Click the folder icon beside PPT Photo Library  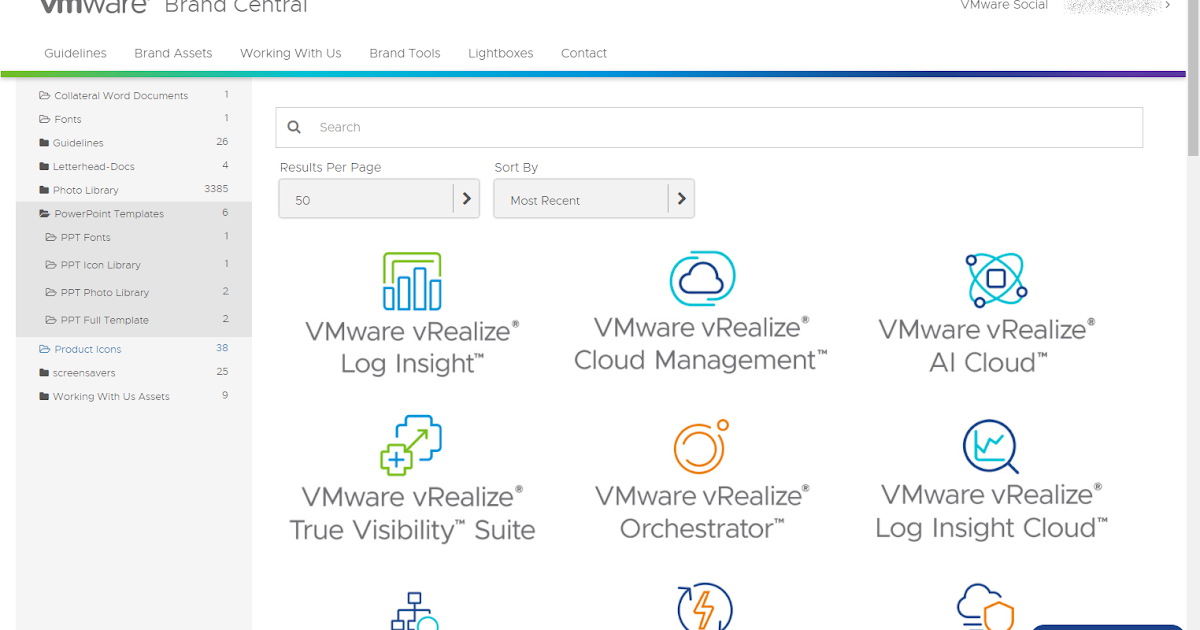coord(51,292)
